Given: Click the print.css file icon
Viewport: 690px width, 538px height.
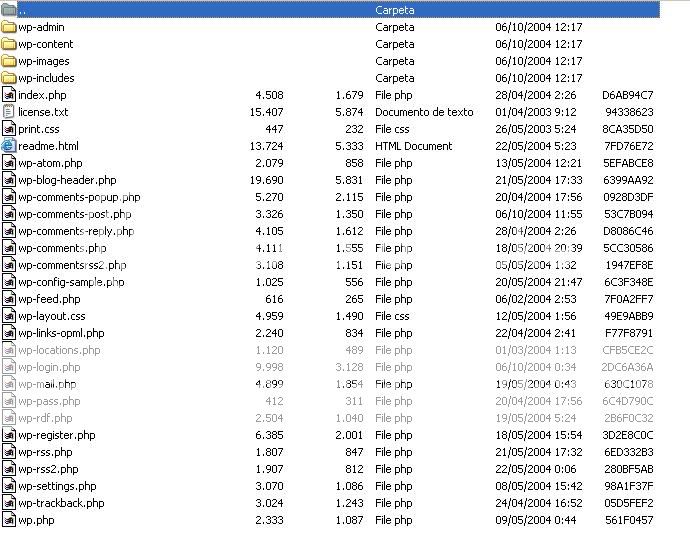Looking at the screenshot, I should pos(9,129).
